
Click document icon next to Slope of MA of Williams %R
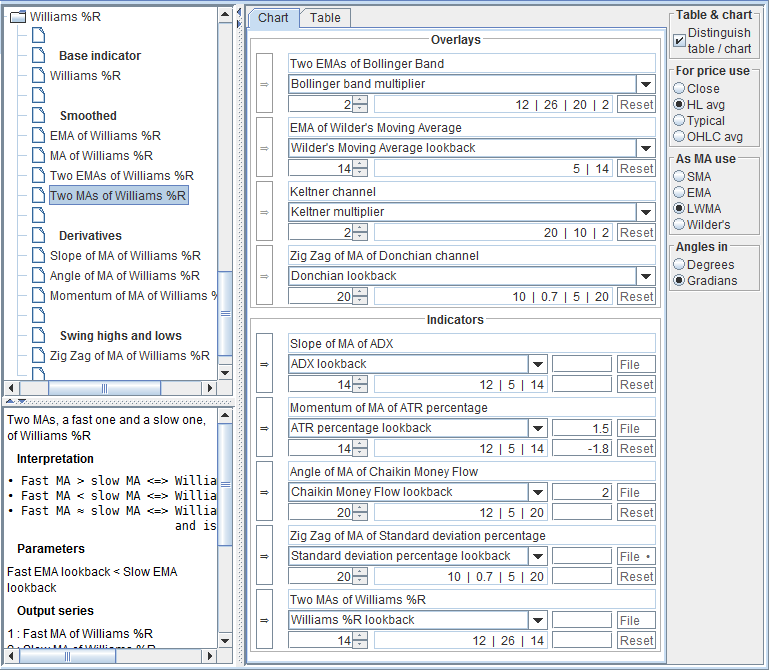coord(38,256)
